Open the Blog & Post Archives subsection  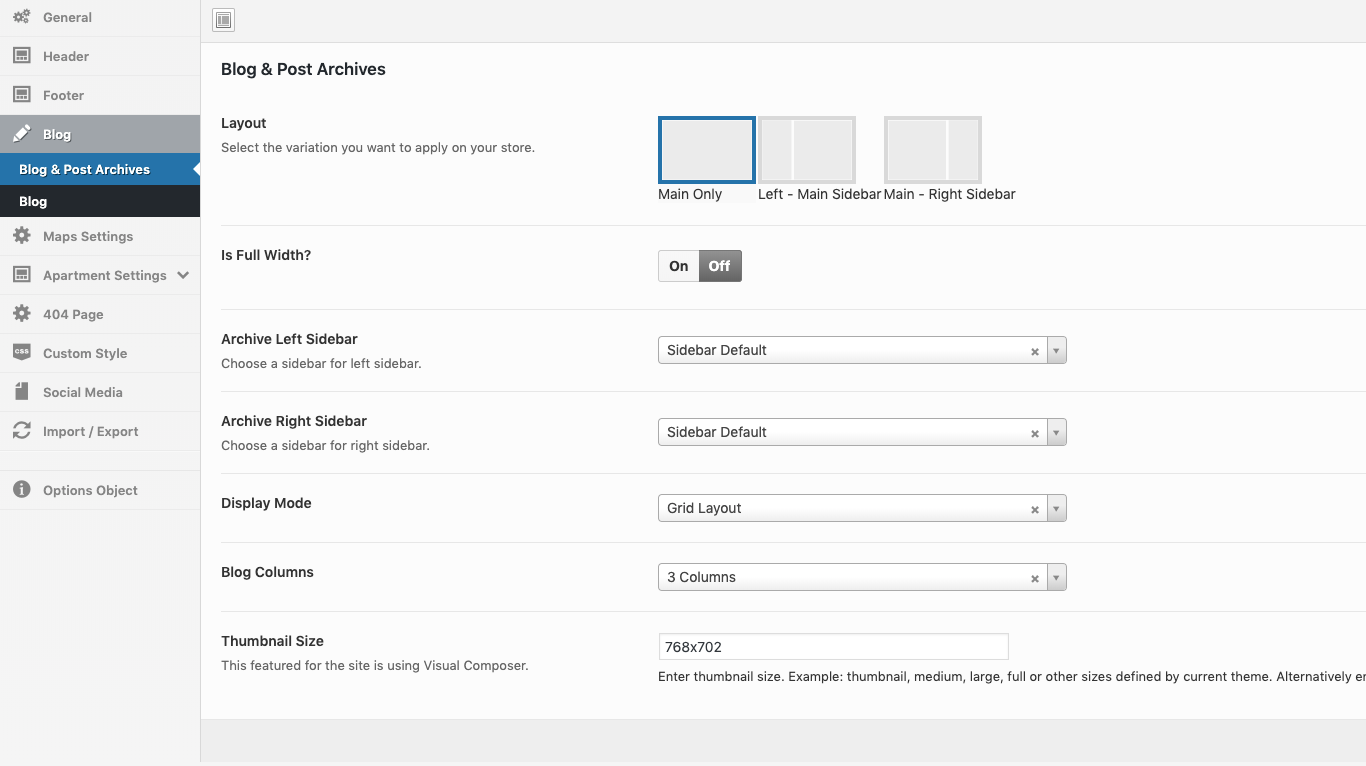click(85, 169)
